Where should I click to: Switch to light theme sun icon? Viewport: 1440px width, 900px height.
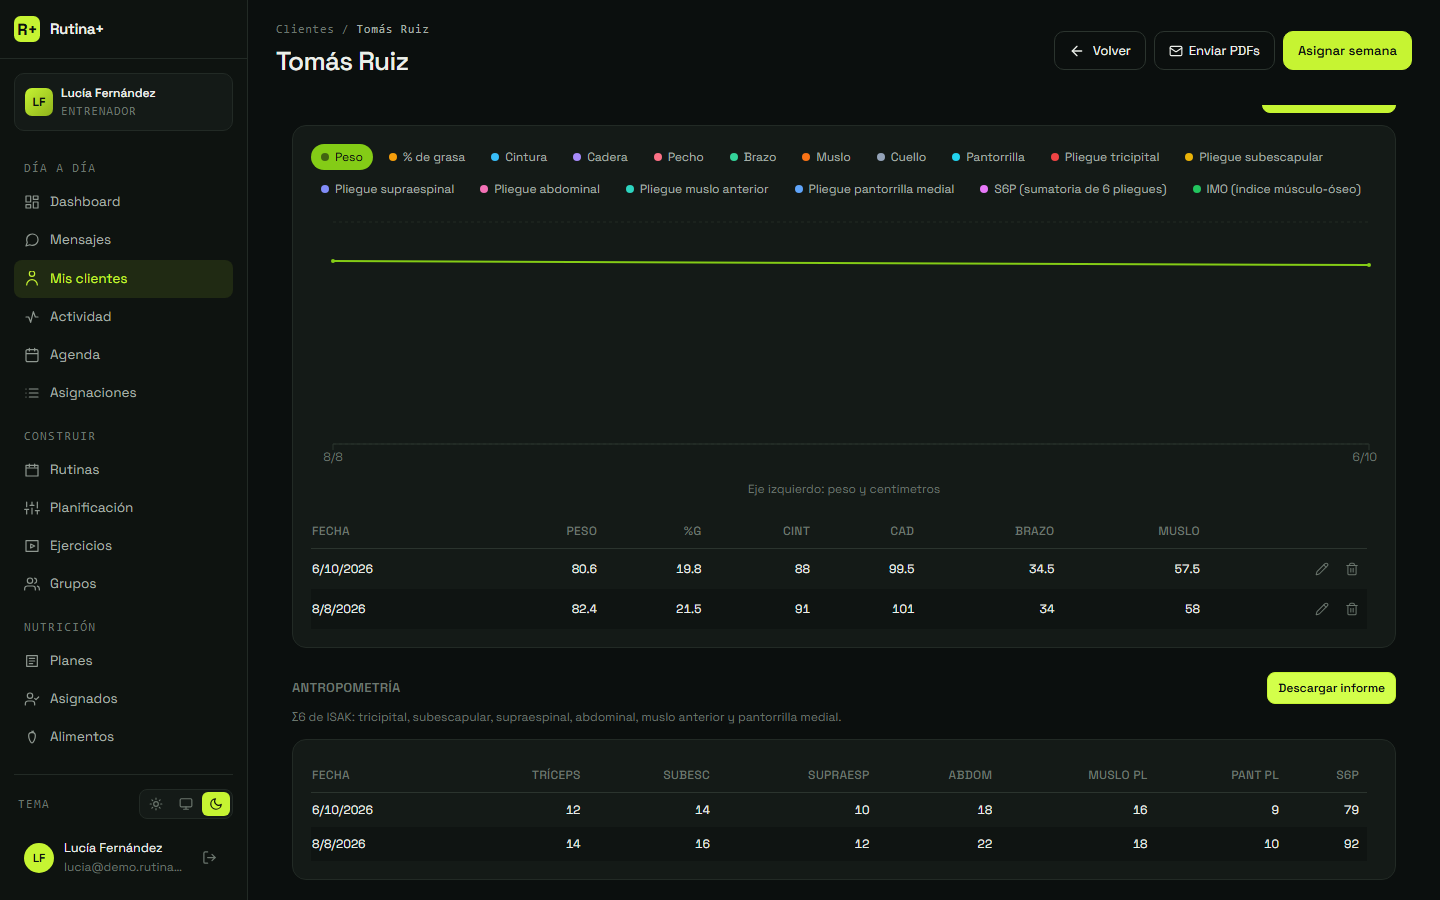pyautogui.click(x=156, y=804)
